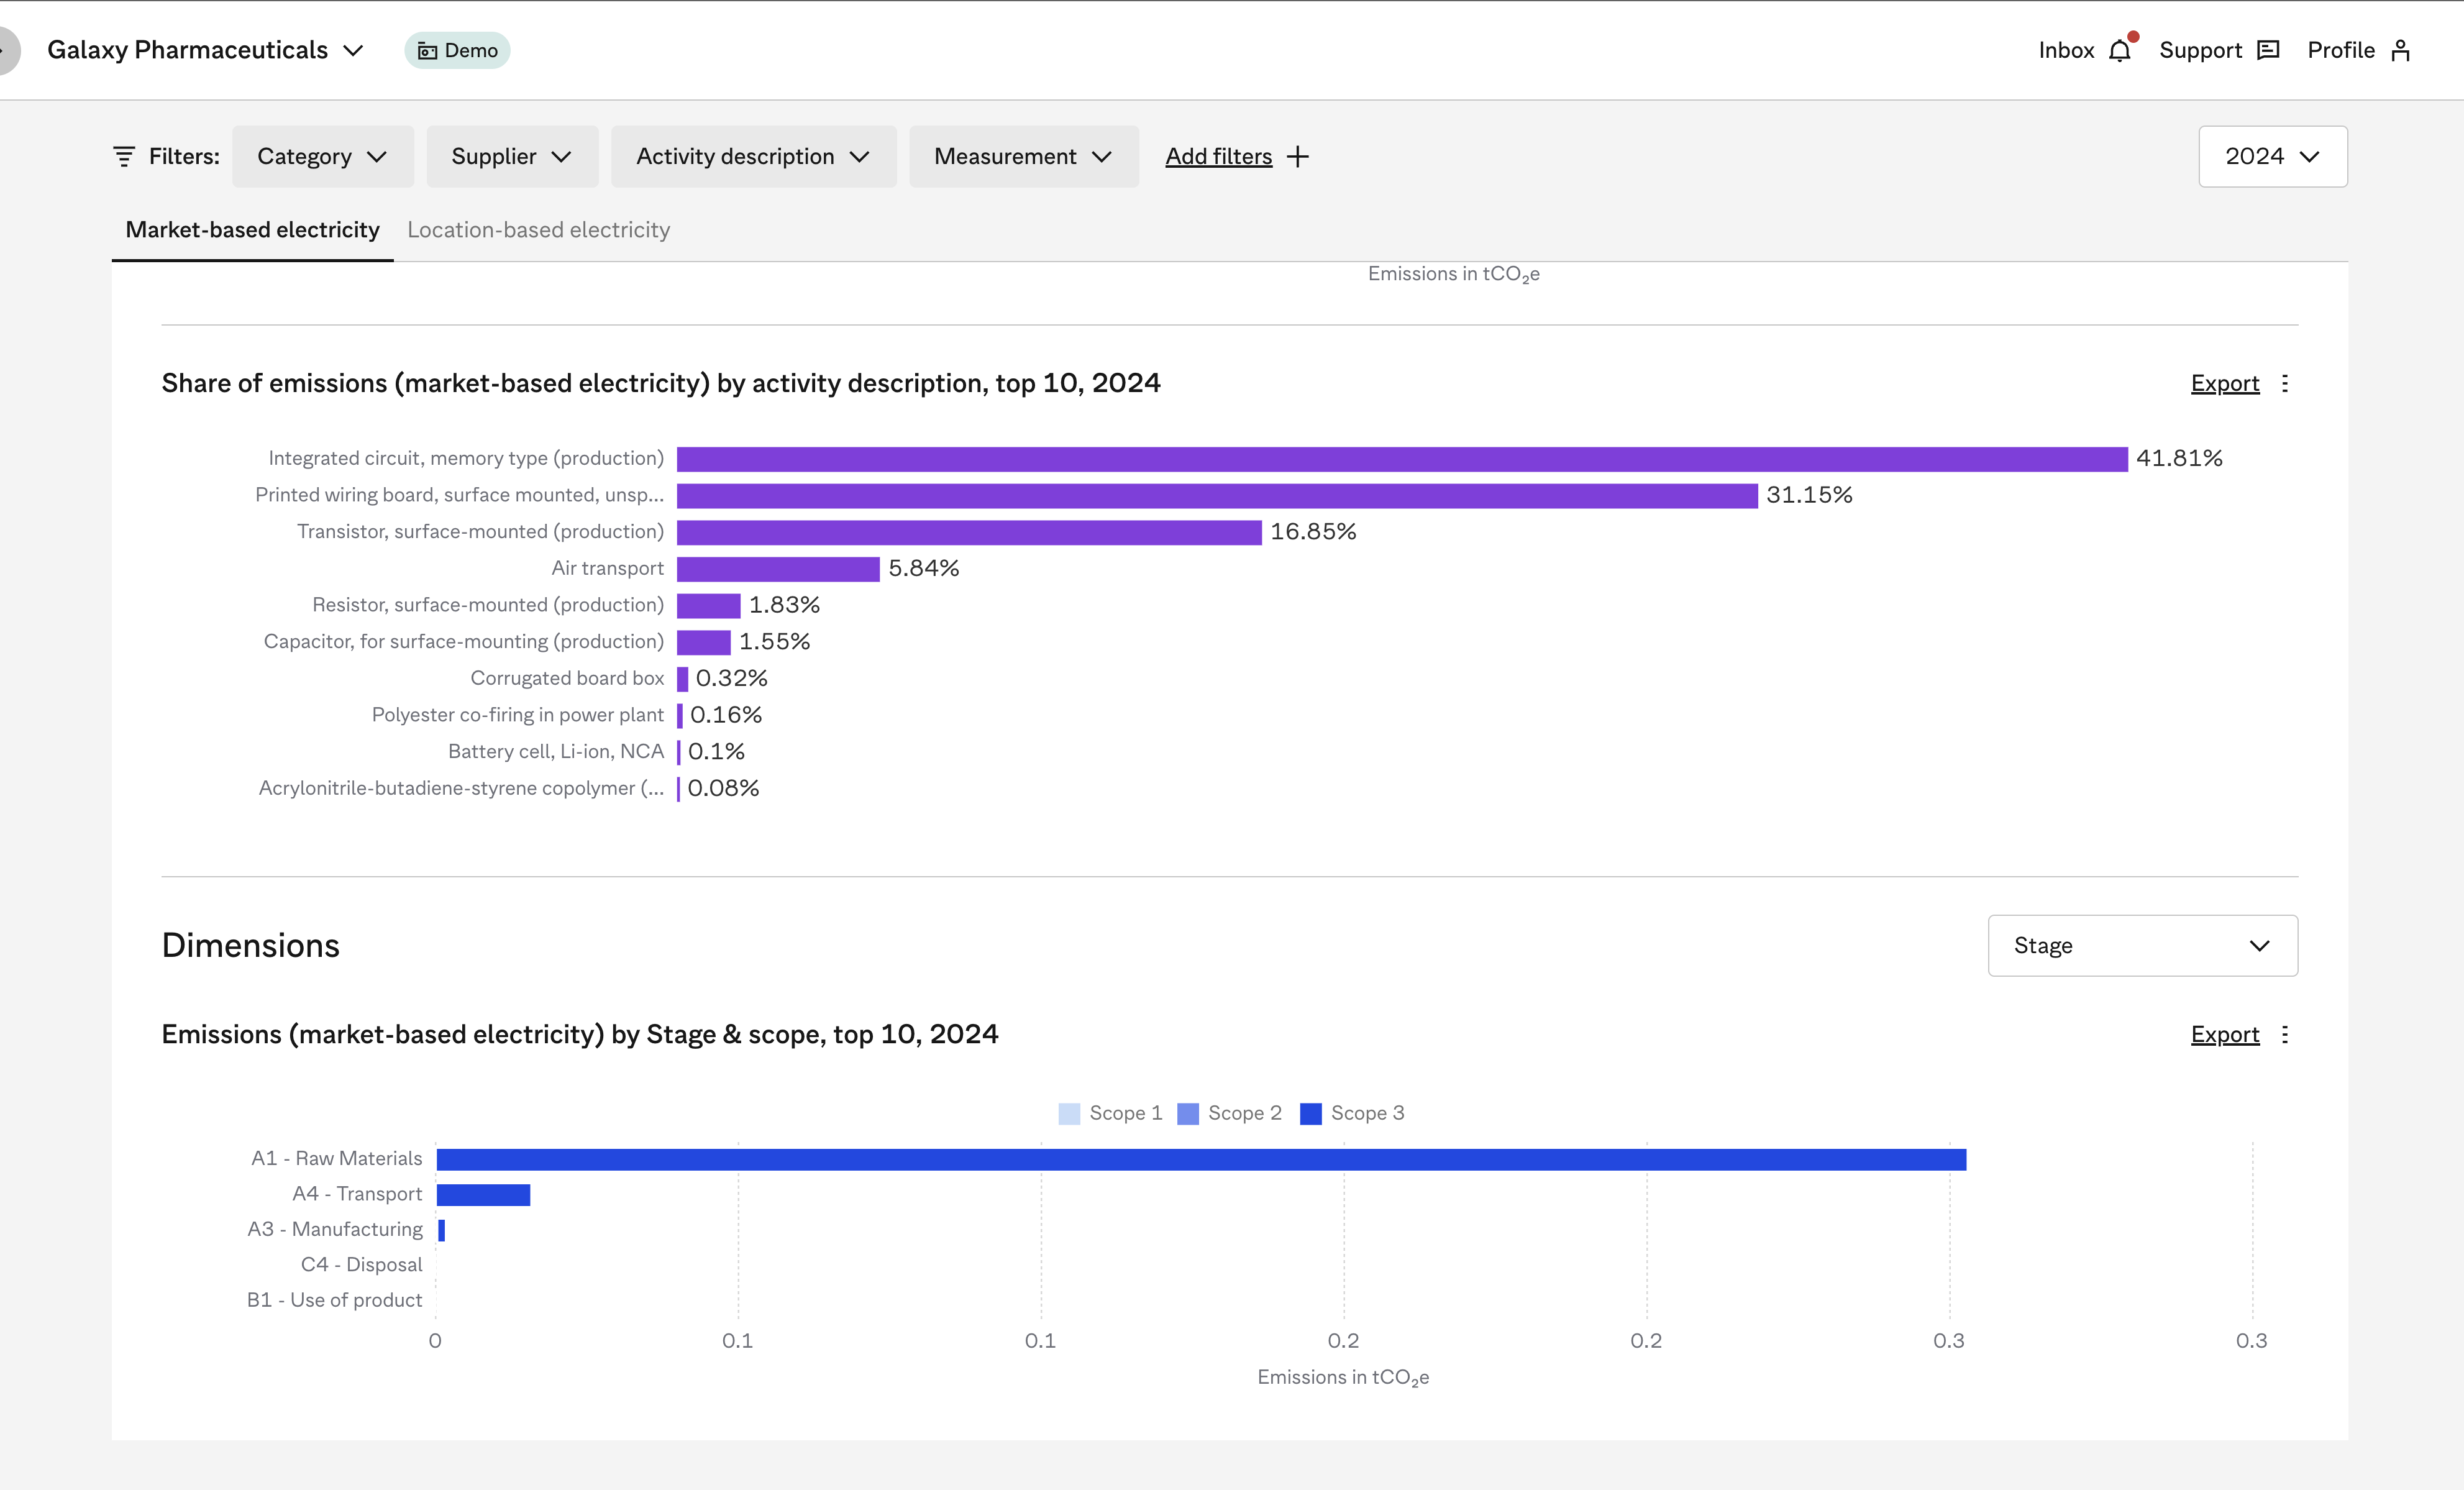
Task: Open the kebab menu beside the top Export link
Action: 2286,383
